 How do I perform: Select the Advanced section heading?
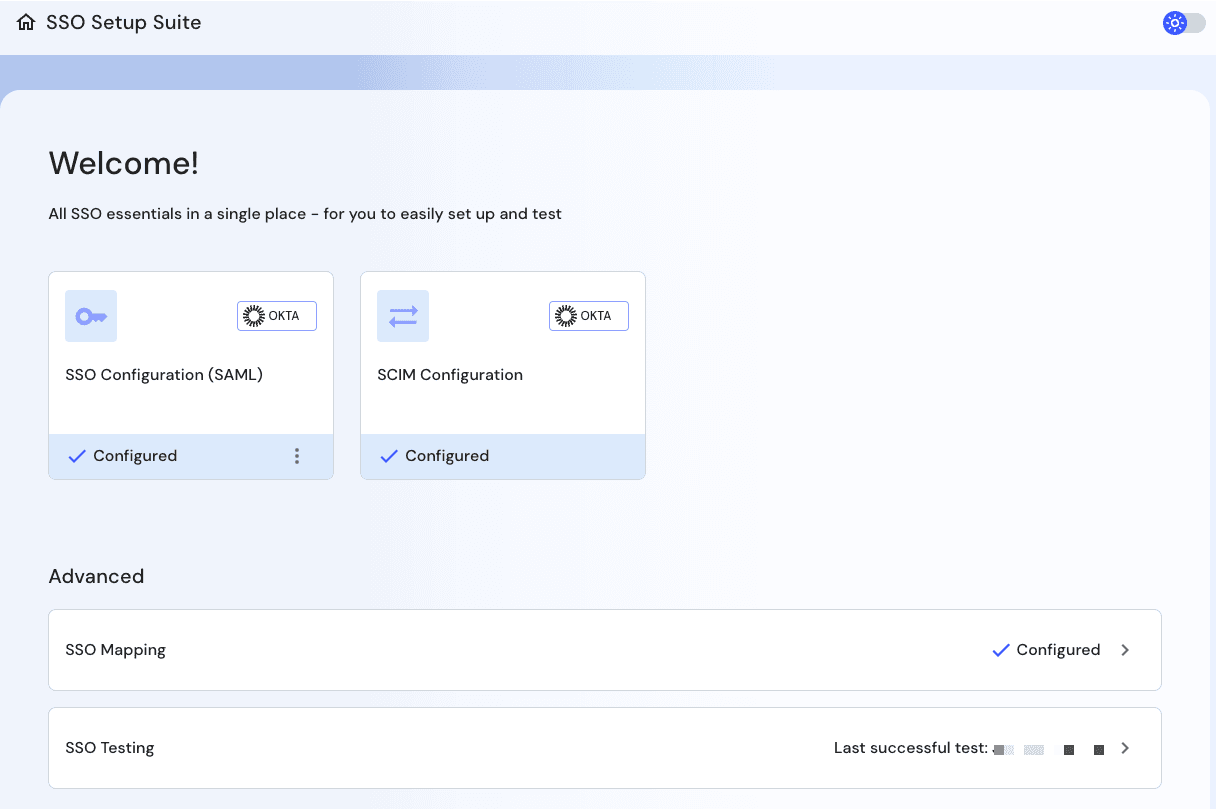pyautogui.click(x=96, y=576)
